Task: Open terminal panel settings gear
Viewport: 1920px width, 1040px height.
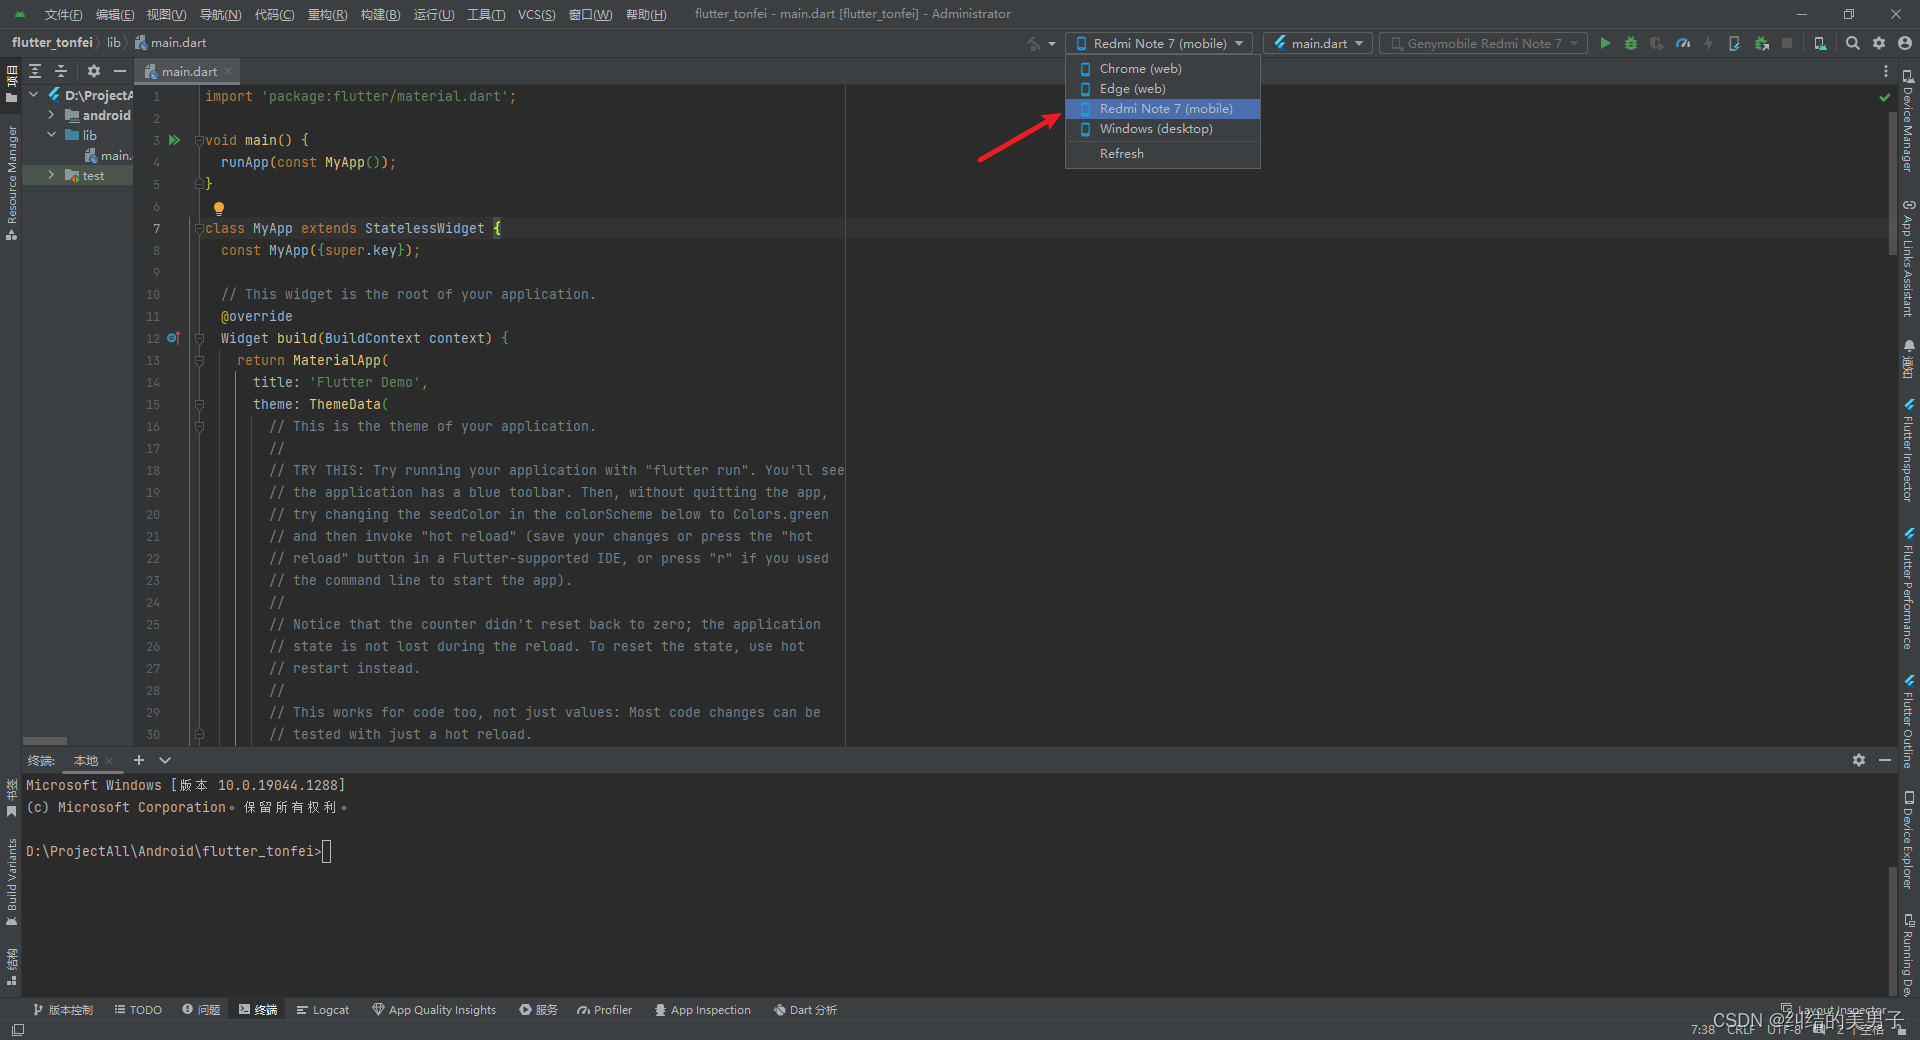Action: tap(1859, 760)
